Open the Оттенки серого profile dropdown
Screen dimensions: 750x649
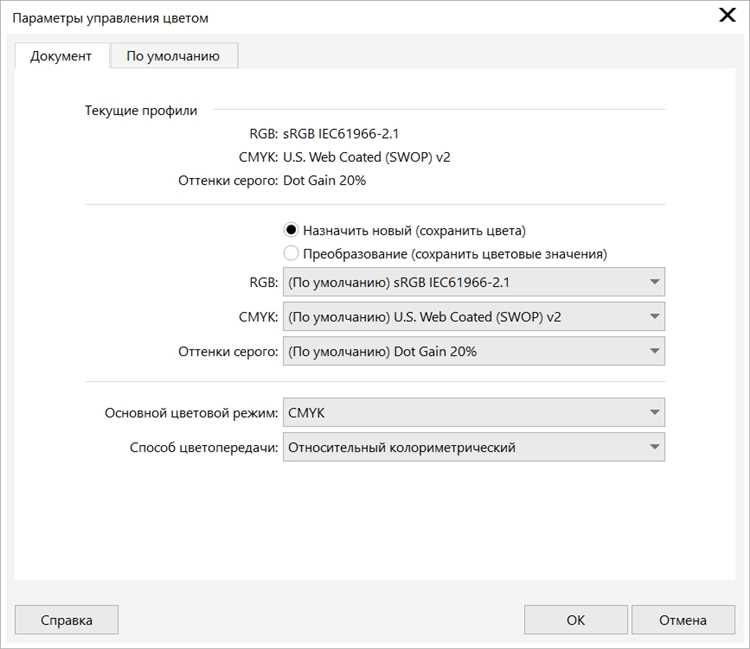point(474,352)
